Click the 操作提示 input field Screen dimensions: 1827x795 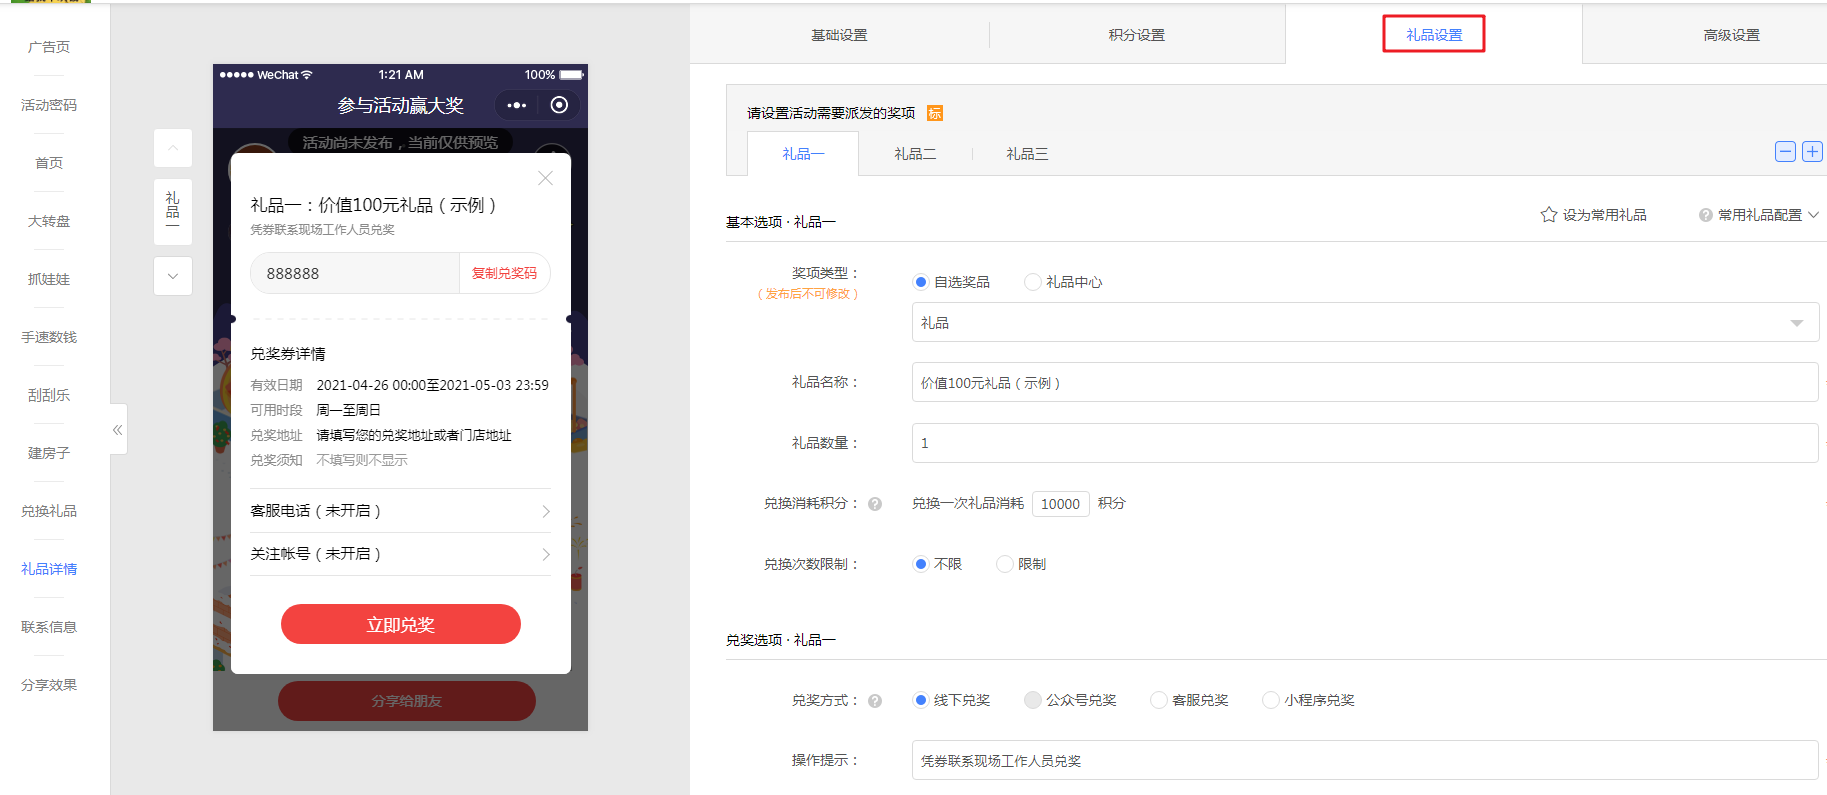[x=1365, y=760]
